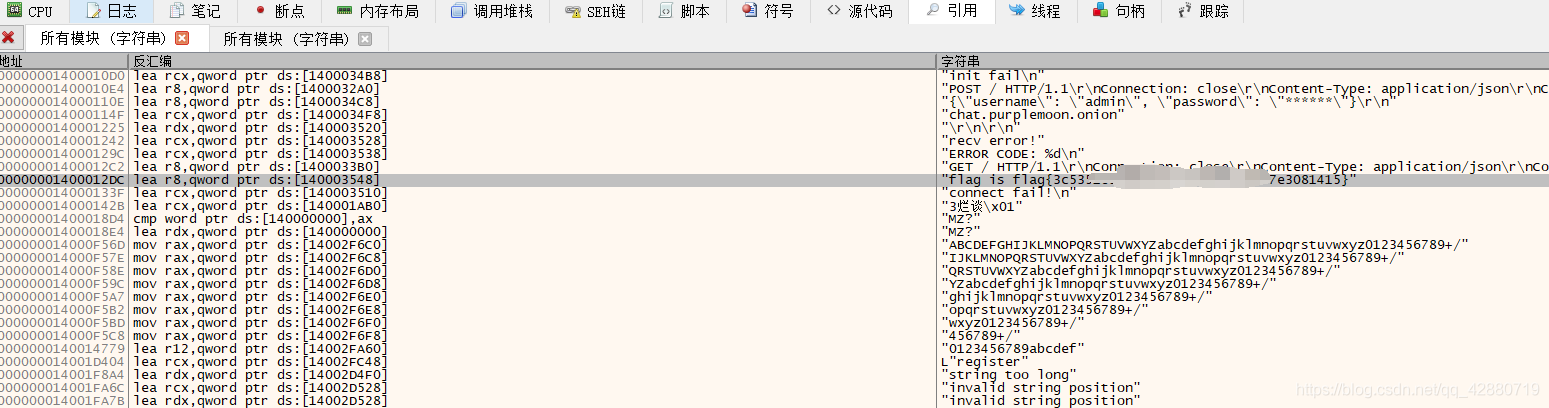Screen dimensions: 1549x408
Task: Click the trace footprints icon
Action: (1185, 11)
